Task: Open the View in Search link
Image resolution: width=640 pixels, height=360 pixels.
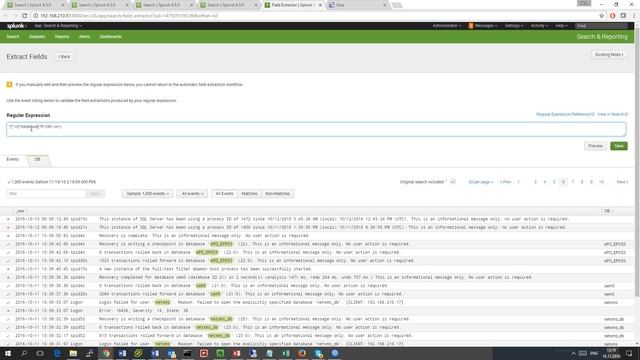Action: tap(612, 114)
